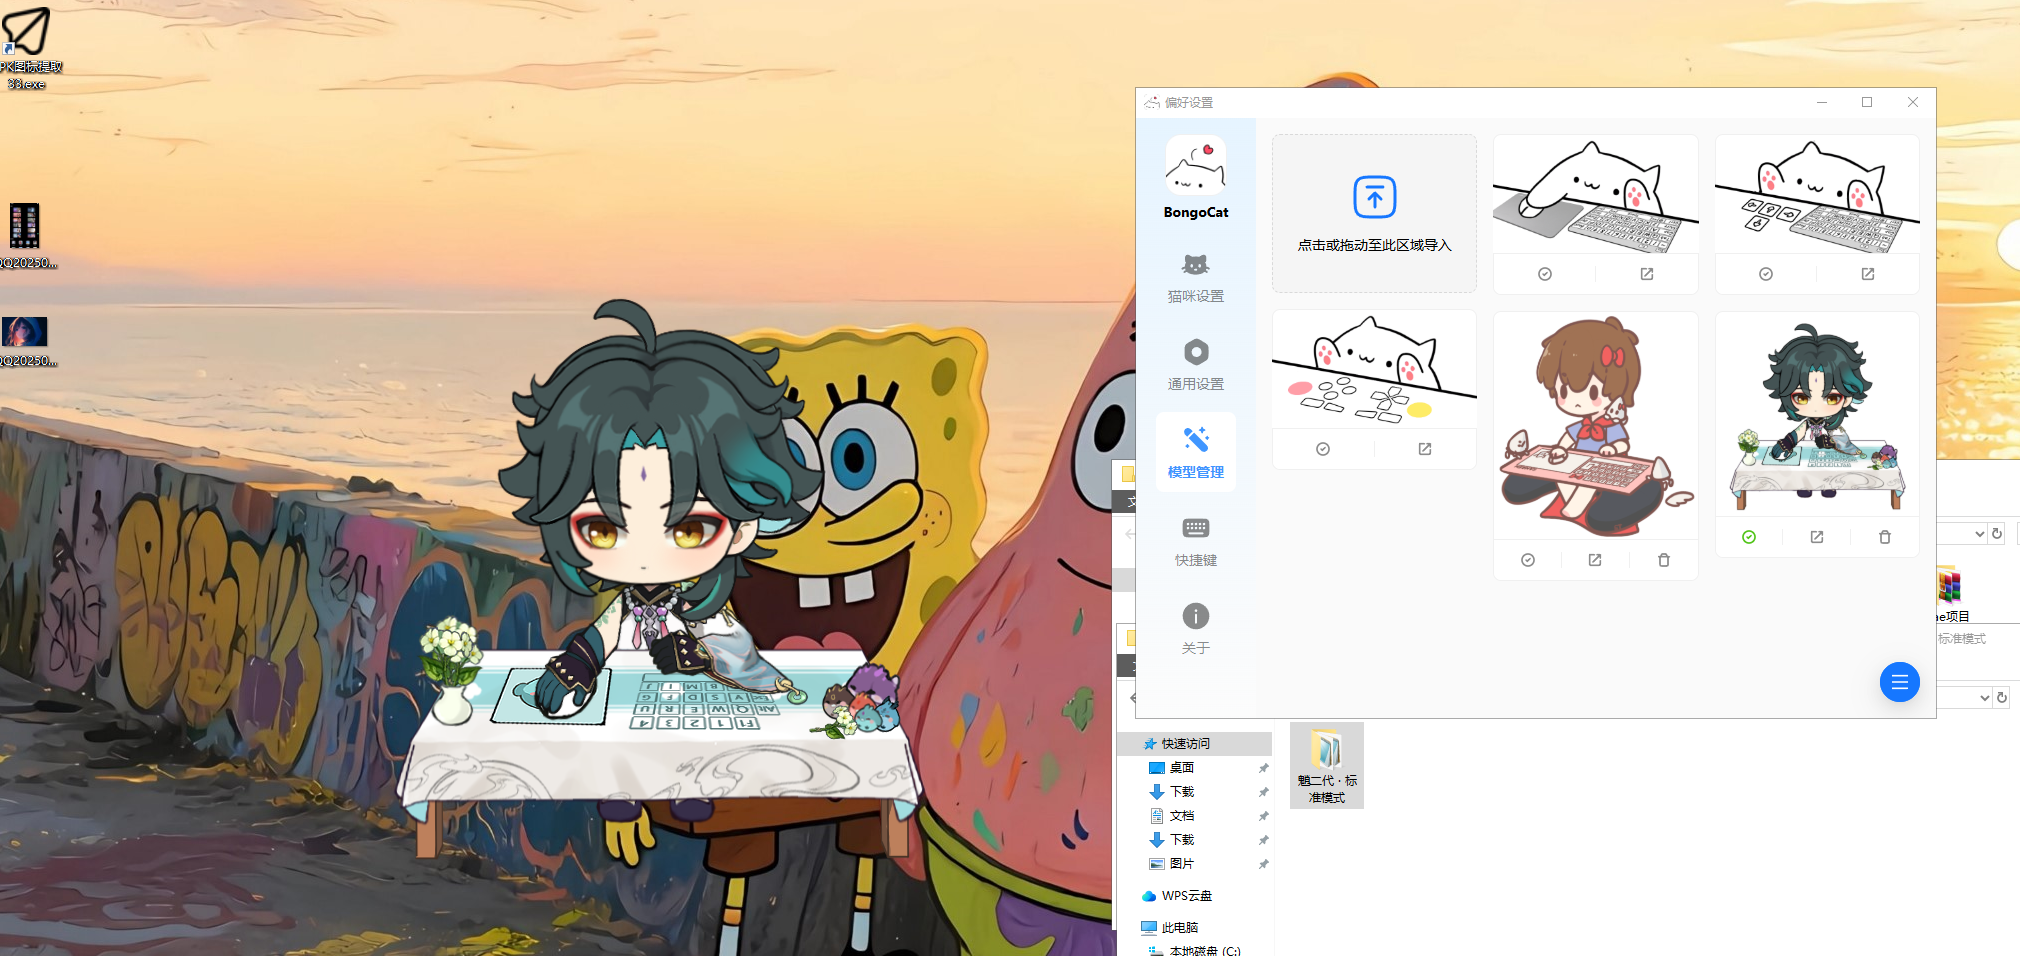Click the dark-haired chibi model thumbnail in the list

[1816, 414]
